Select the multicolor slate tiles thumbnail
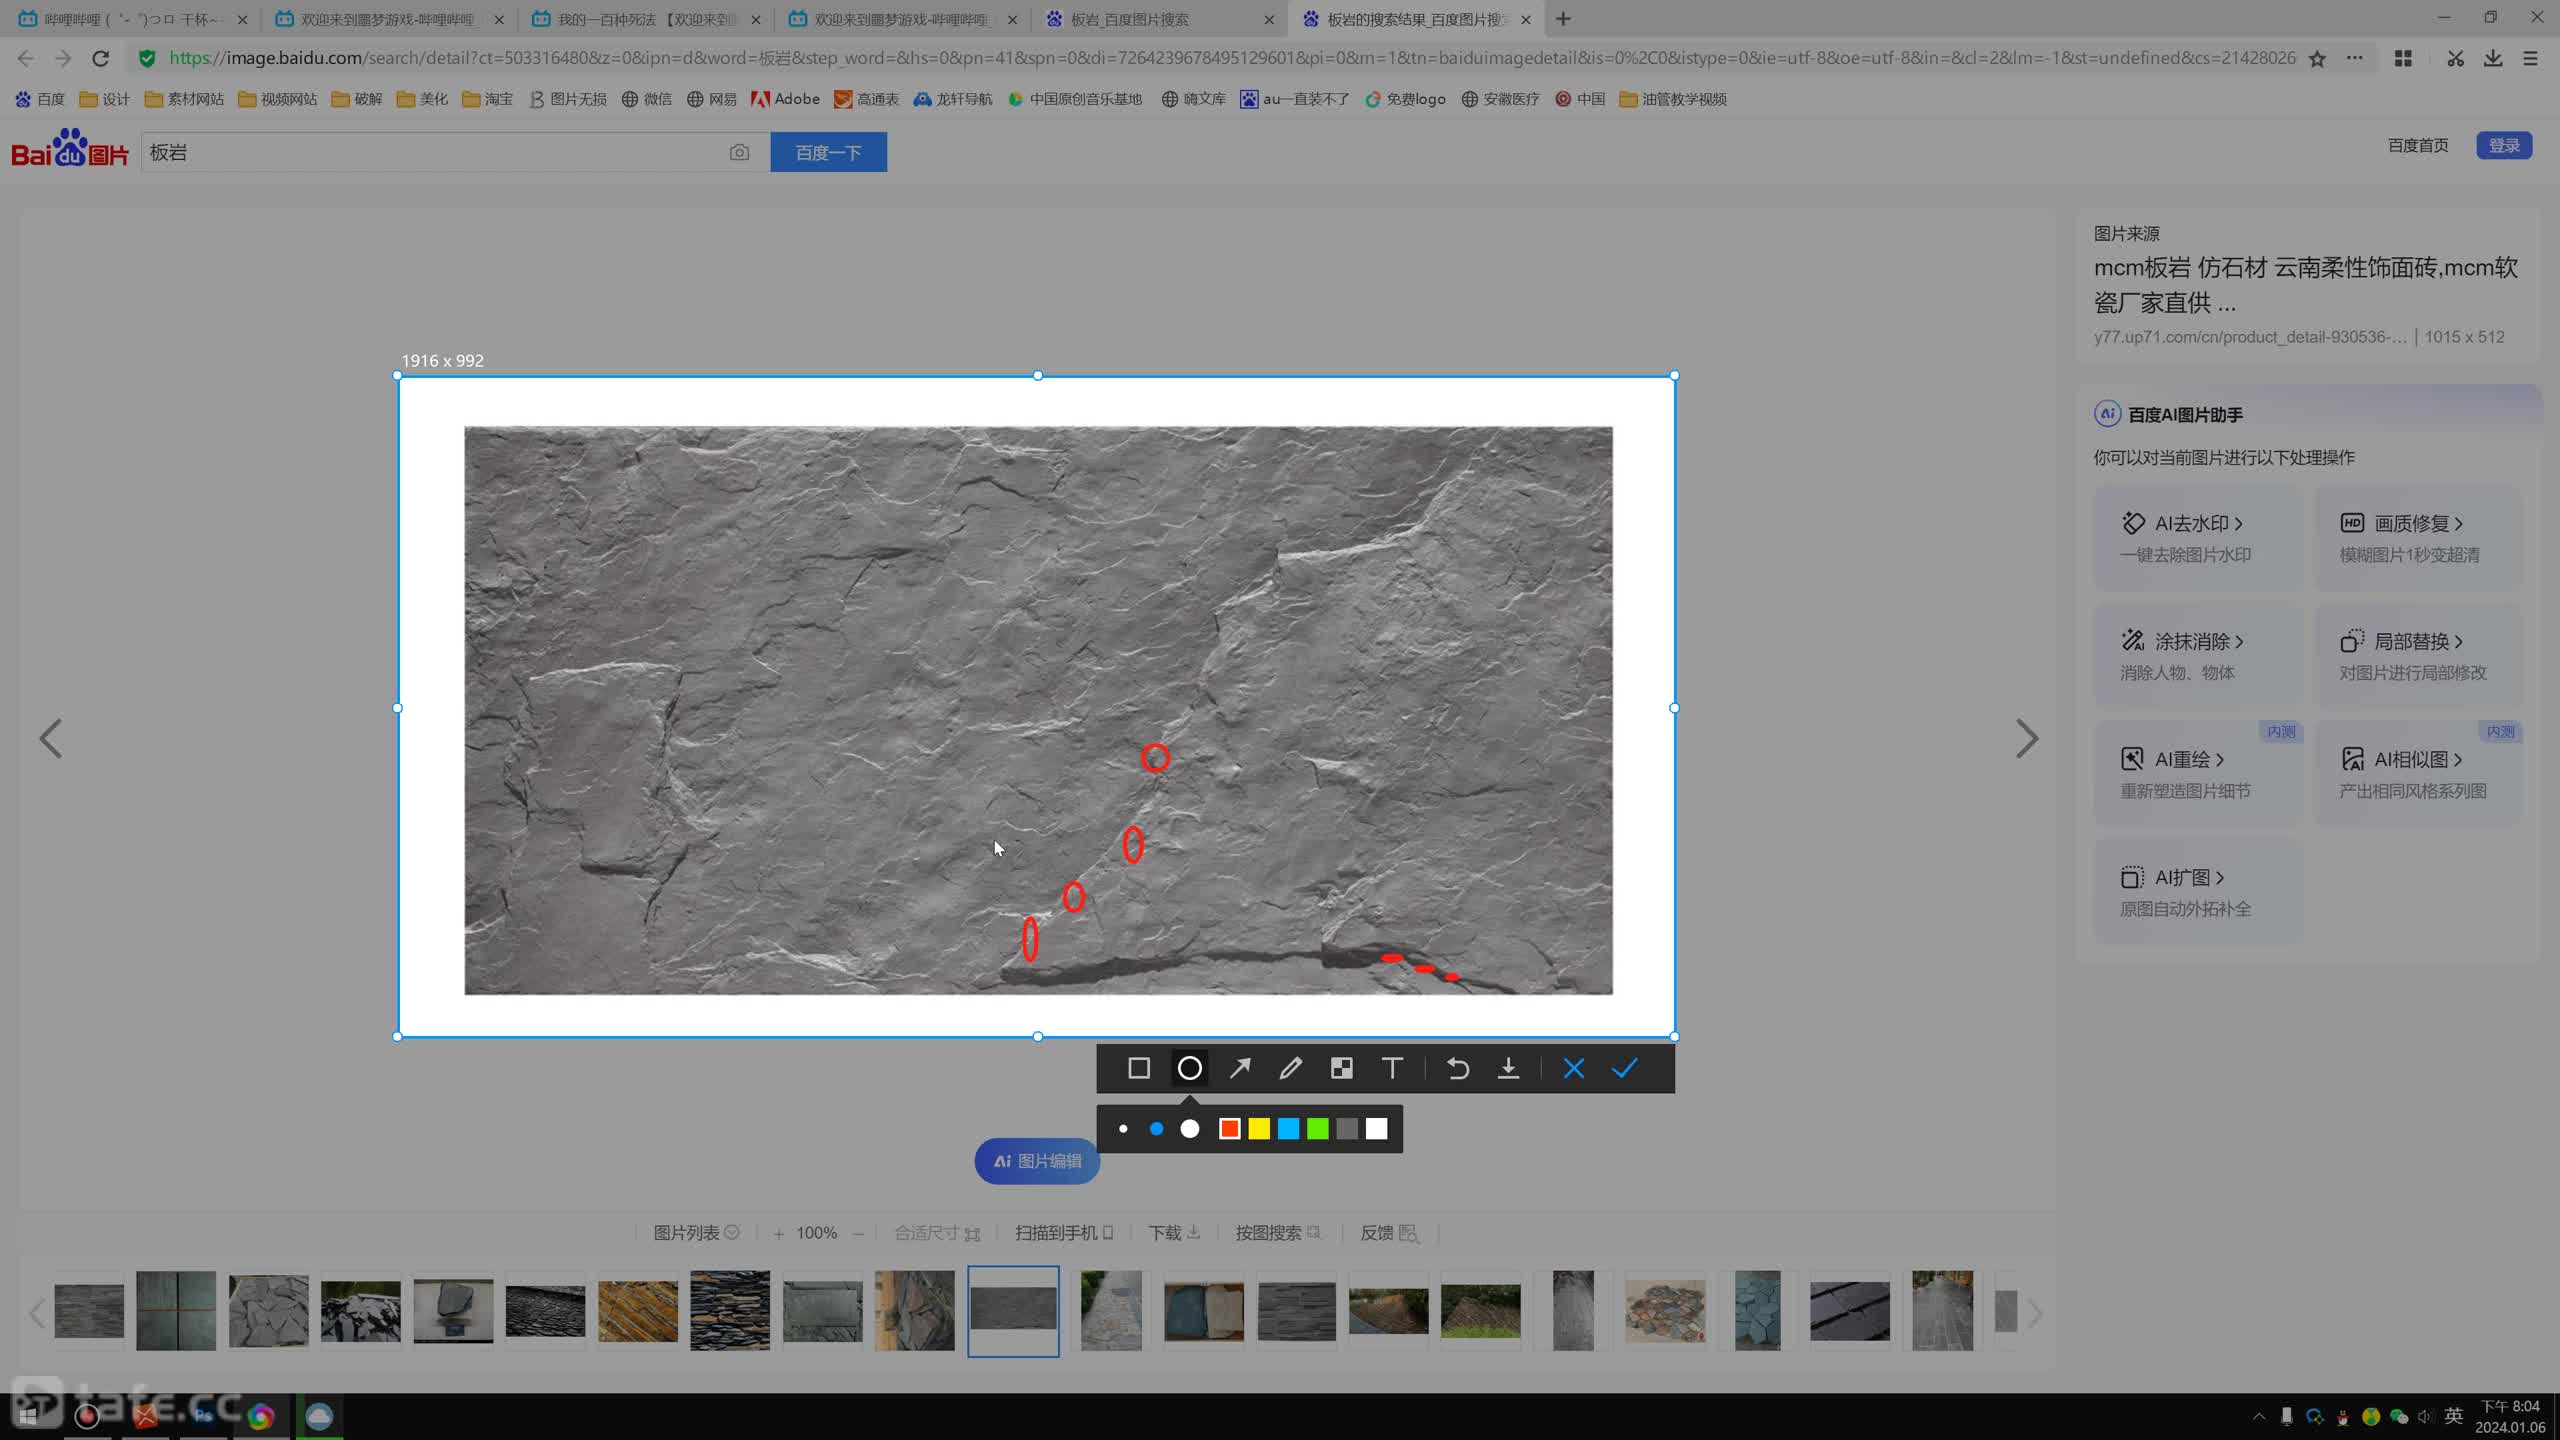 pos(1665,1311)
